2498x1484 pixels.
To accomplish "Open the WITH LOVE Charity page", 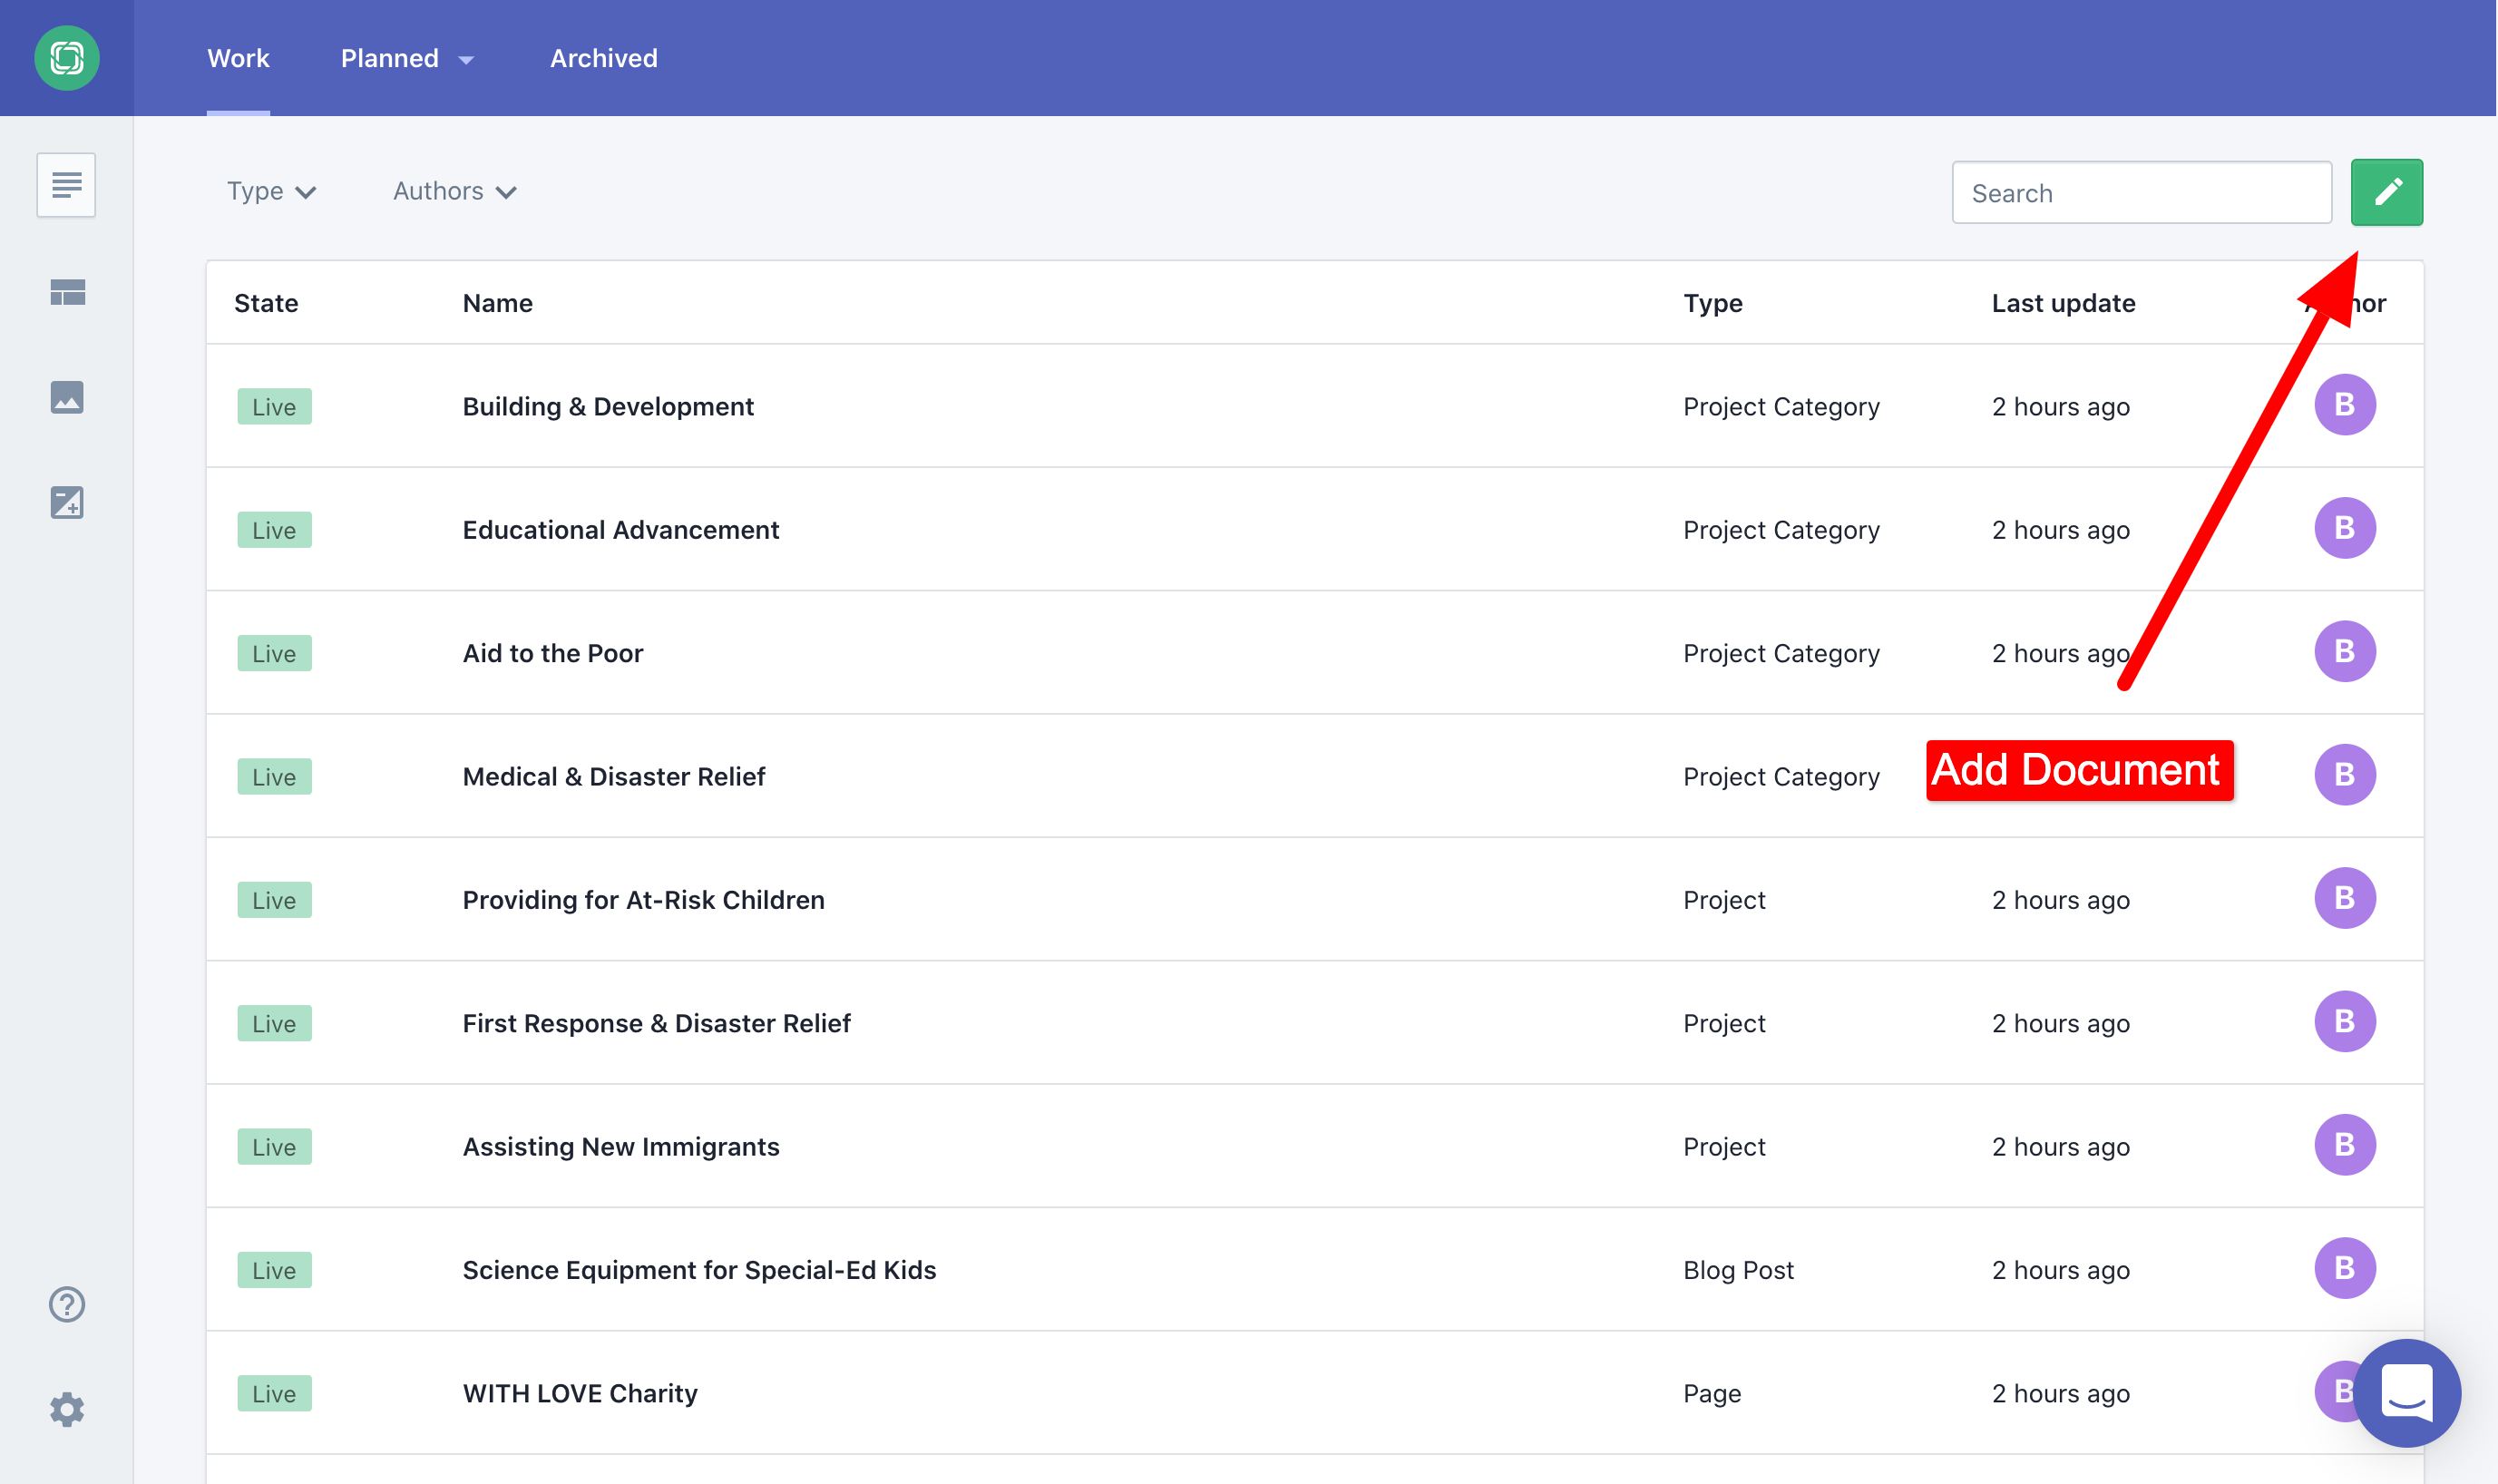I will click(x=580, y=1394).
